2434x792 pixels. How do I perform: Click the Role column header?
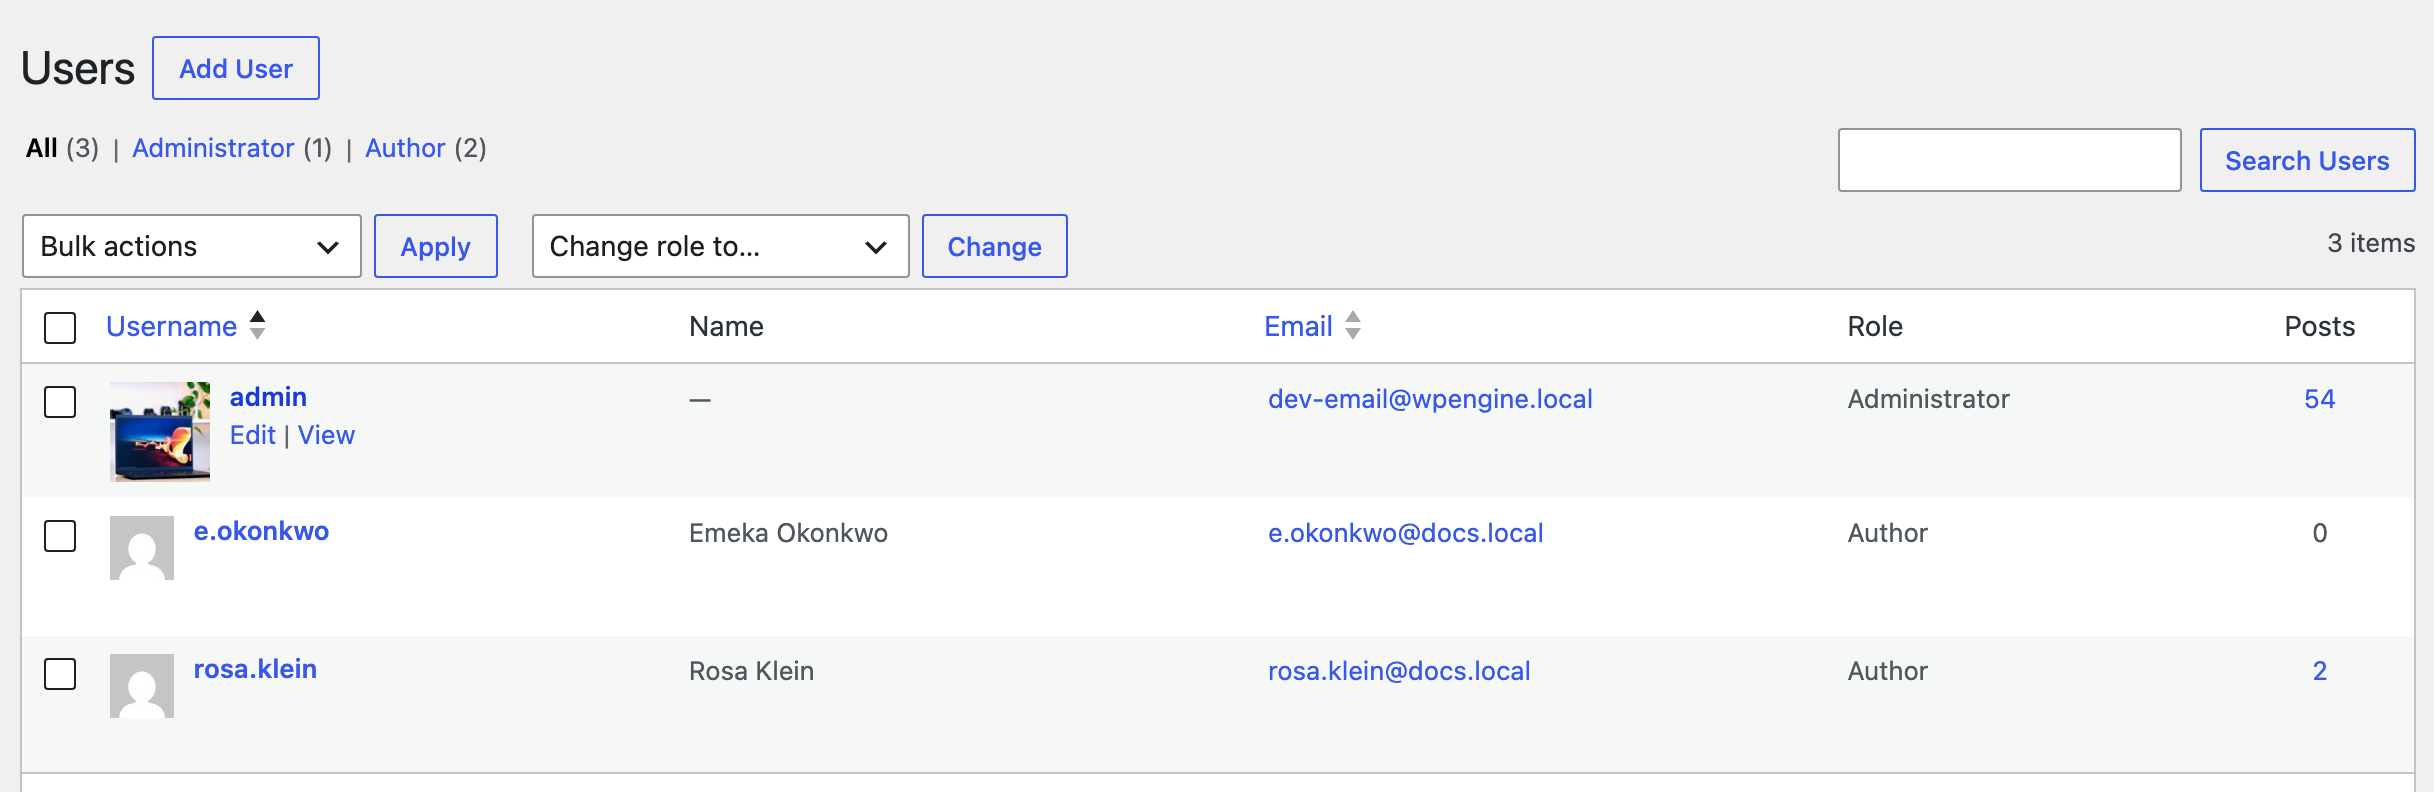[1875, 326]
